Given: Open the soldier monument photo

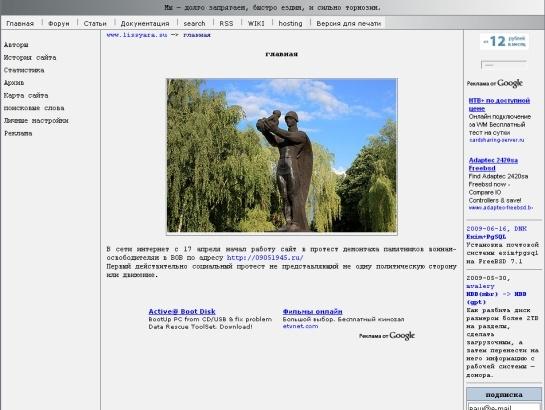Looking at the screenshot, I should (x=282, y=156).
